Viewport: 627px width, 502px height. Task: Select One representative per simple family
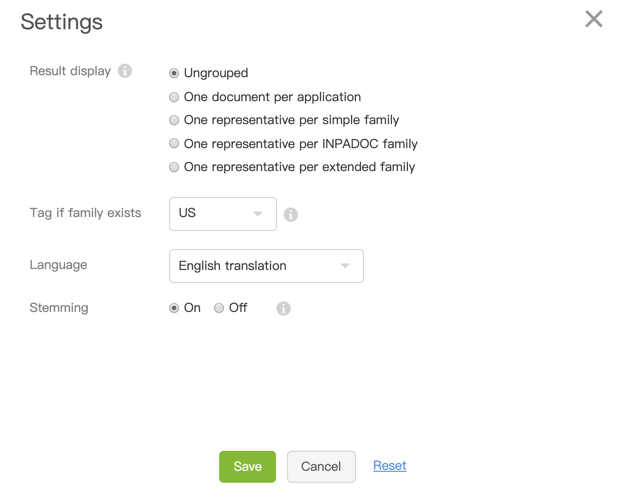point(174,120)
